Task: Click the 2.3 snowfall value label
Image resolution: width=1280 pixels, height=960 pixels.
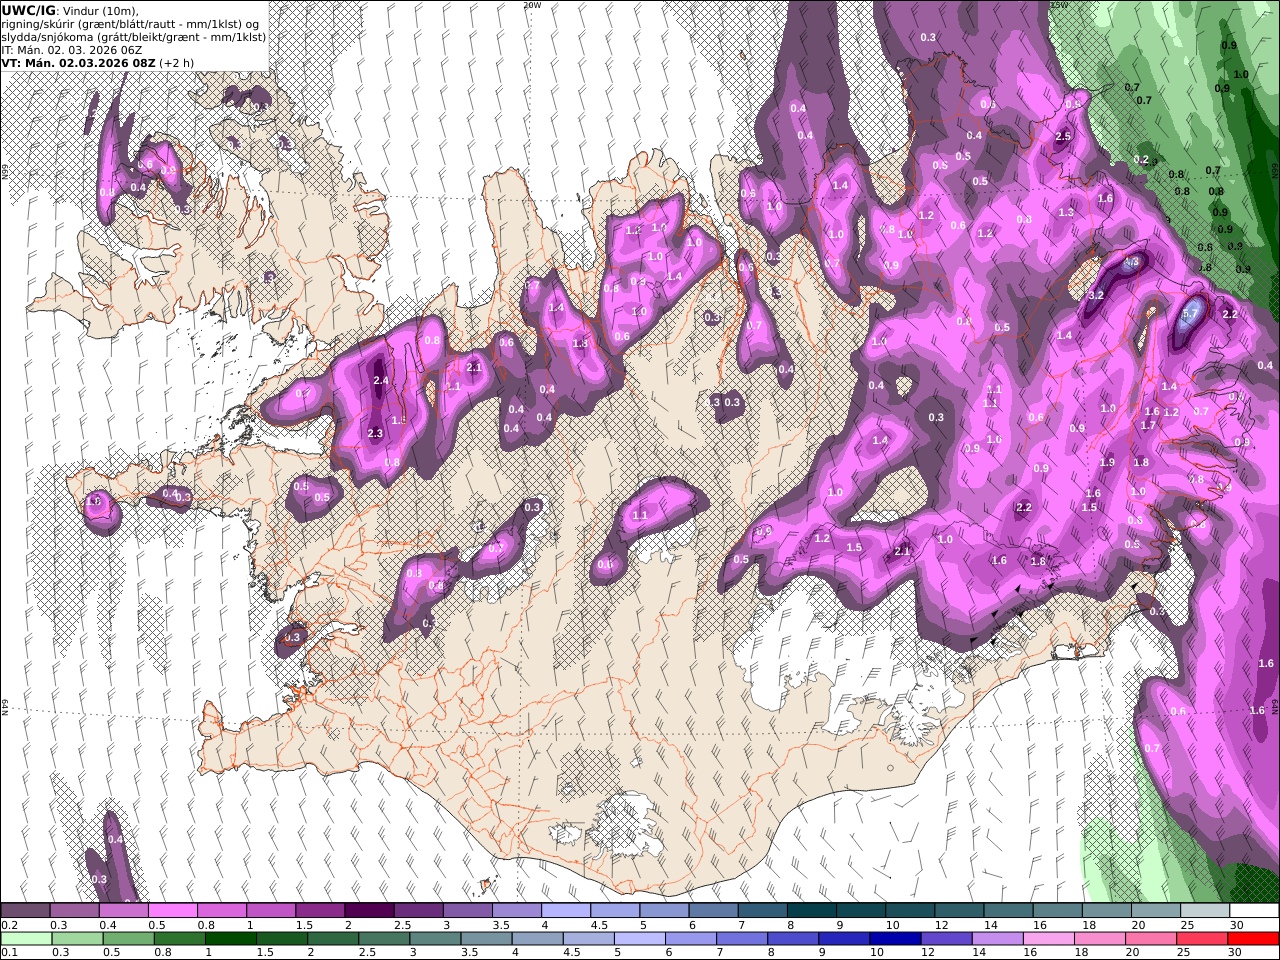Action: (x=375, y=433)
